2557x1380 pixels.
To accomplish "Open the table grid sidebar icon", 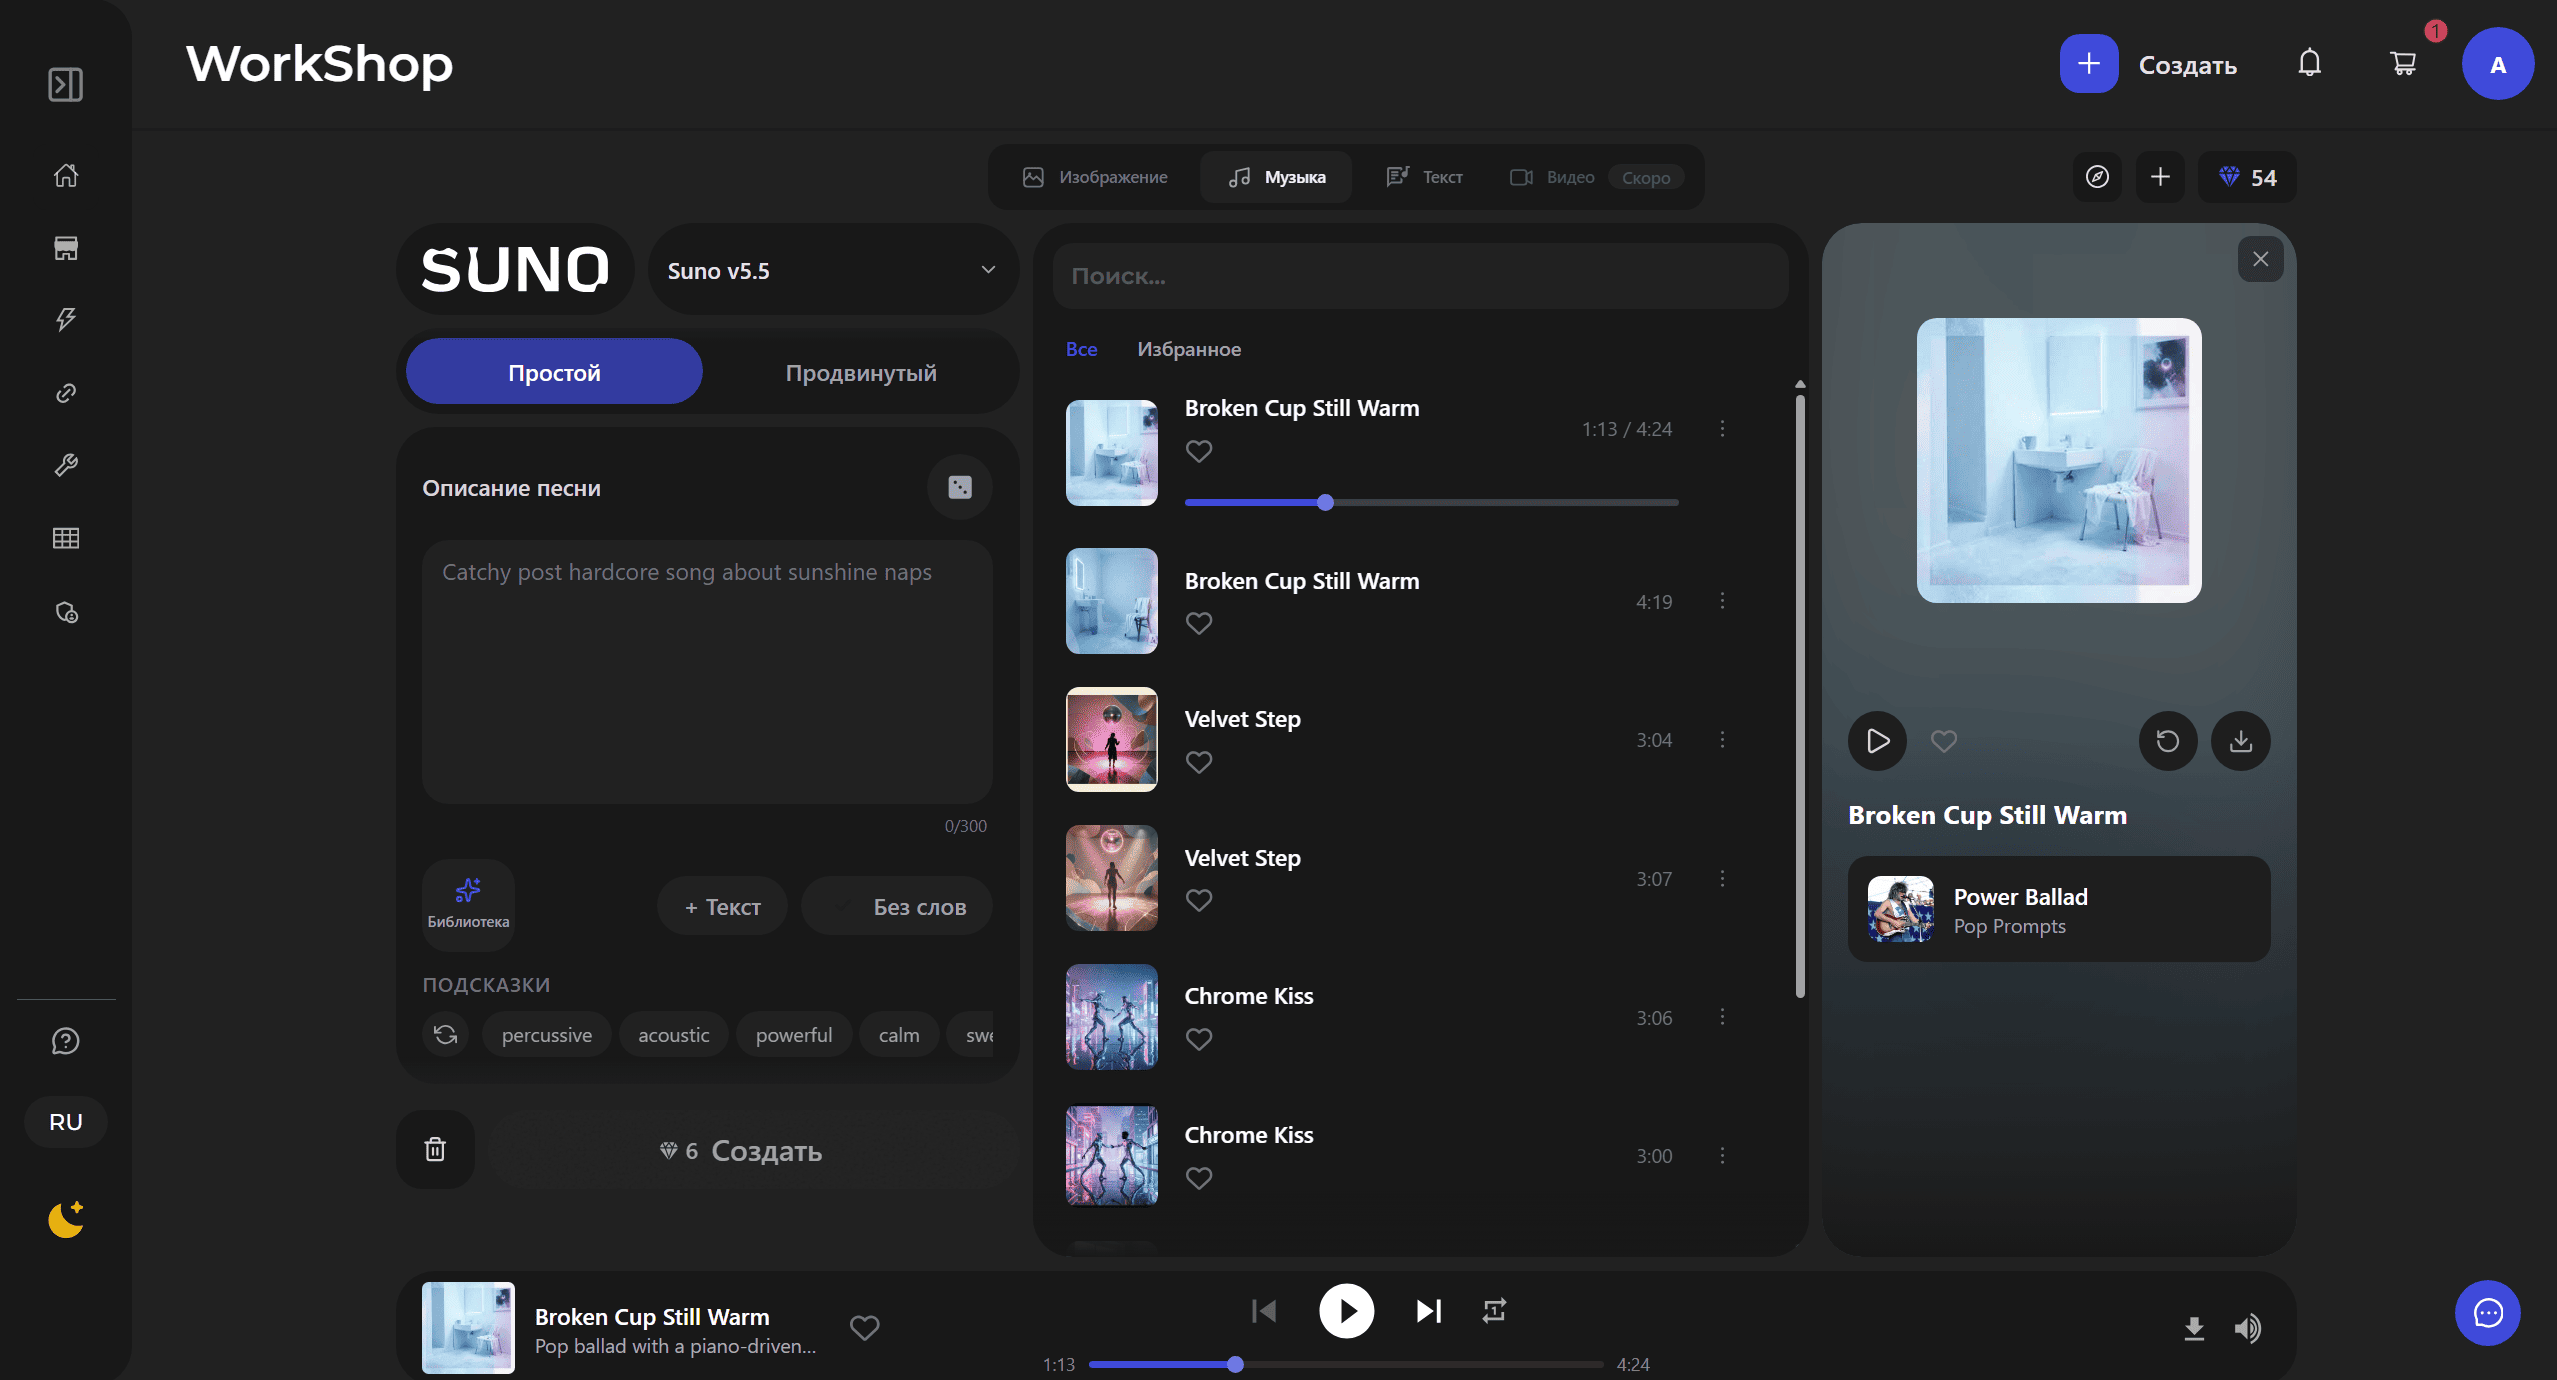I will click(x=66, y=538).
